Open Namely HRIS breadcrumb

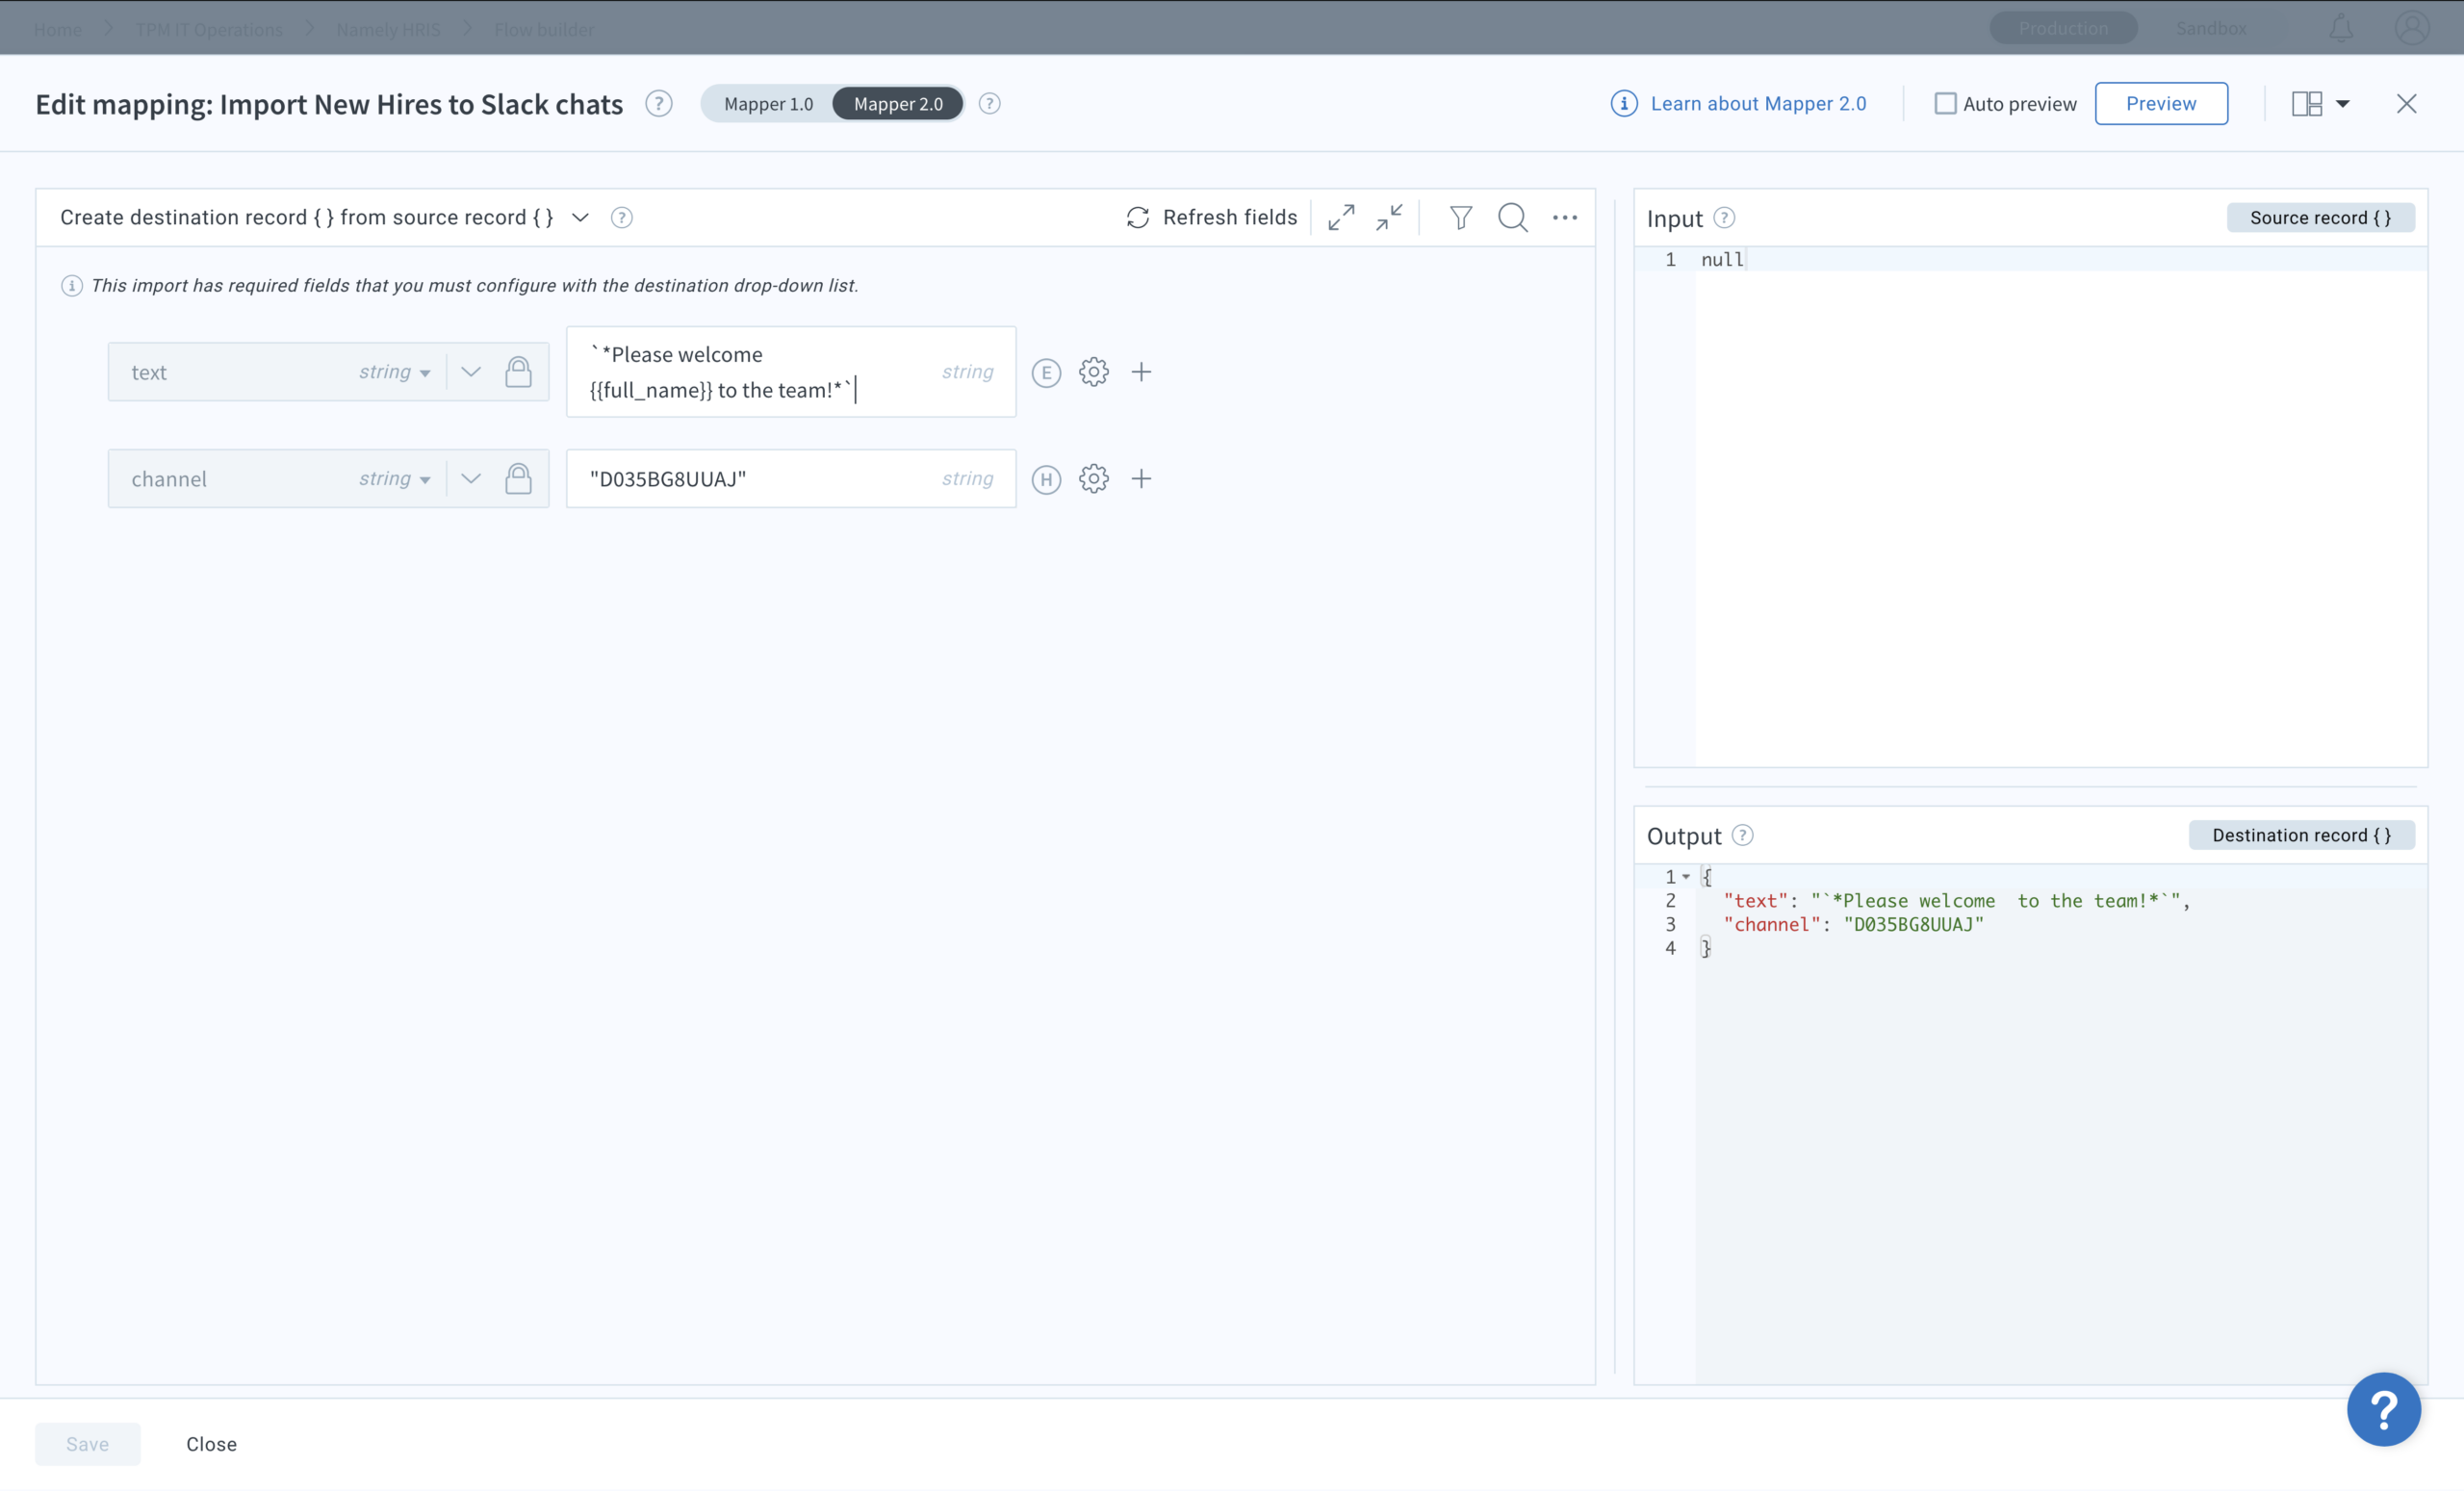click(388, 29)
